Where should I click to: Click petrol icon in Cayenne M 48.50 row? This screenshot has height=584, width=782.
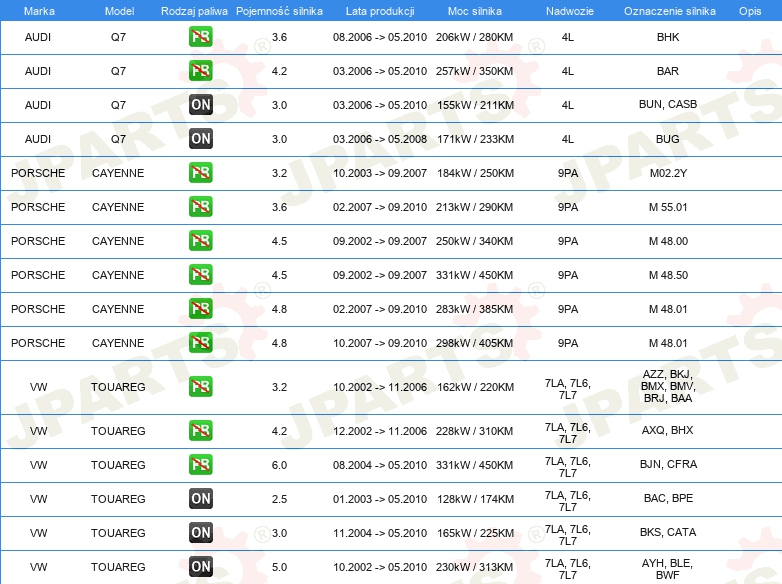200,275
